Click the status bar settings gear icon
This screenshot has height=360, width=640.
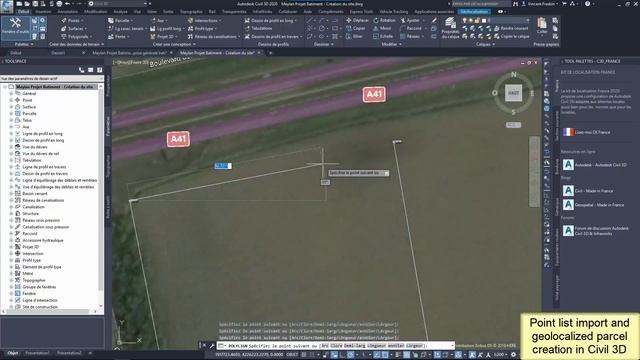(x=513, y=355)
